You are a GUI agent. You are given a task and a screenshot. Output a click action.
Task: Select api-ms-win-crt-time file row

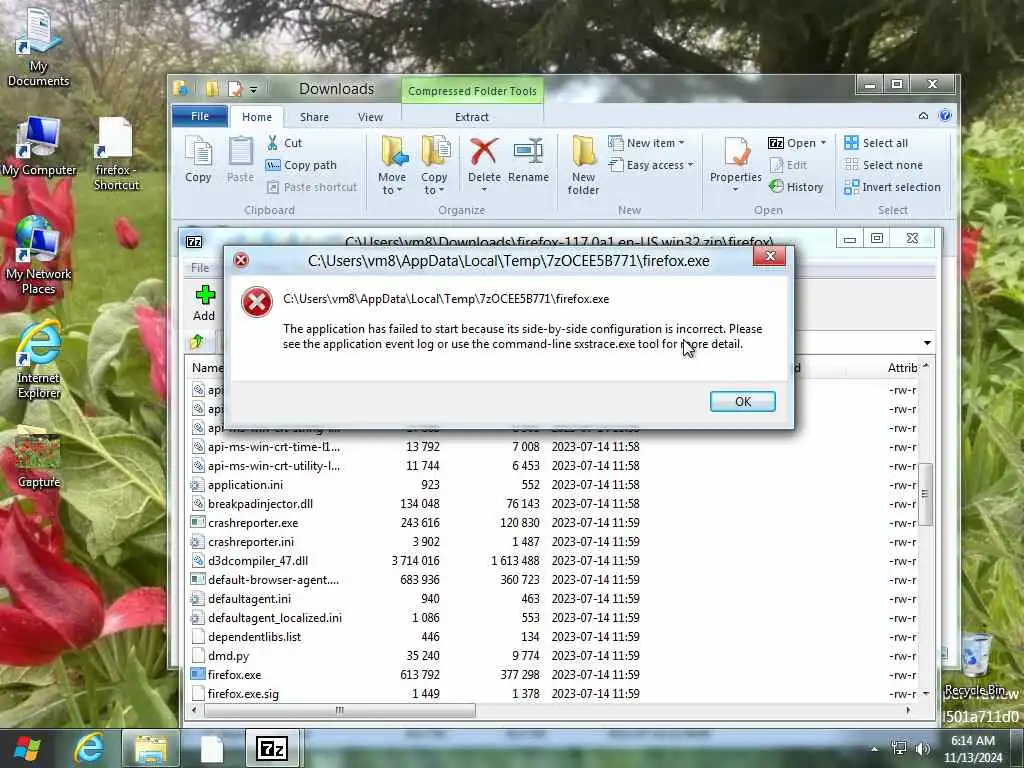tap(274, 447)
